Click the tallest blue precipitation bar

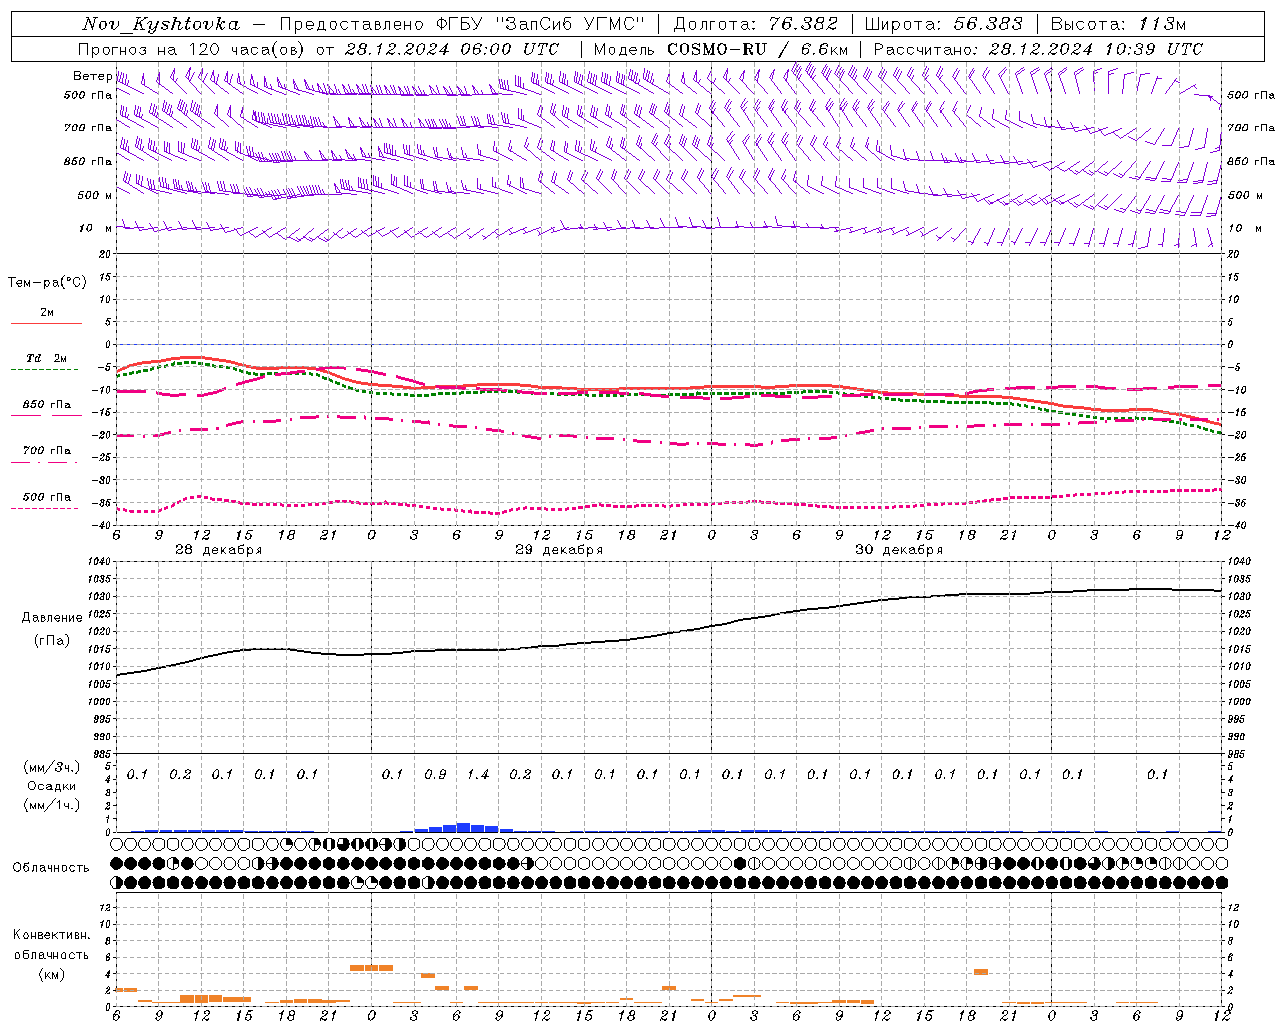point(463,827)
